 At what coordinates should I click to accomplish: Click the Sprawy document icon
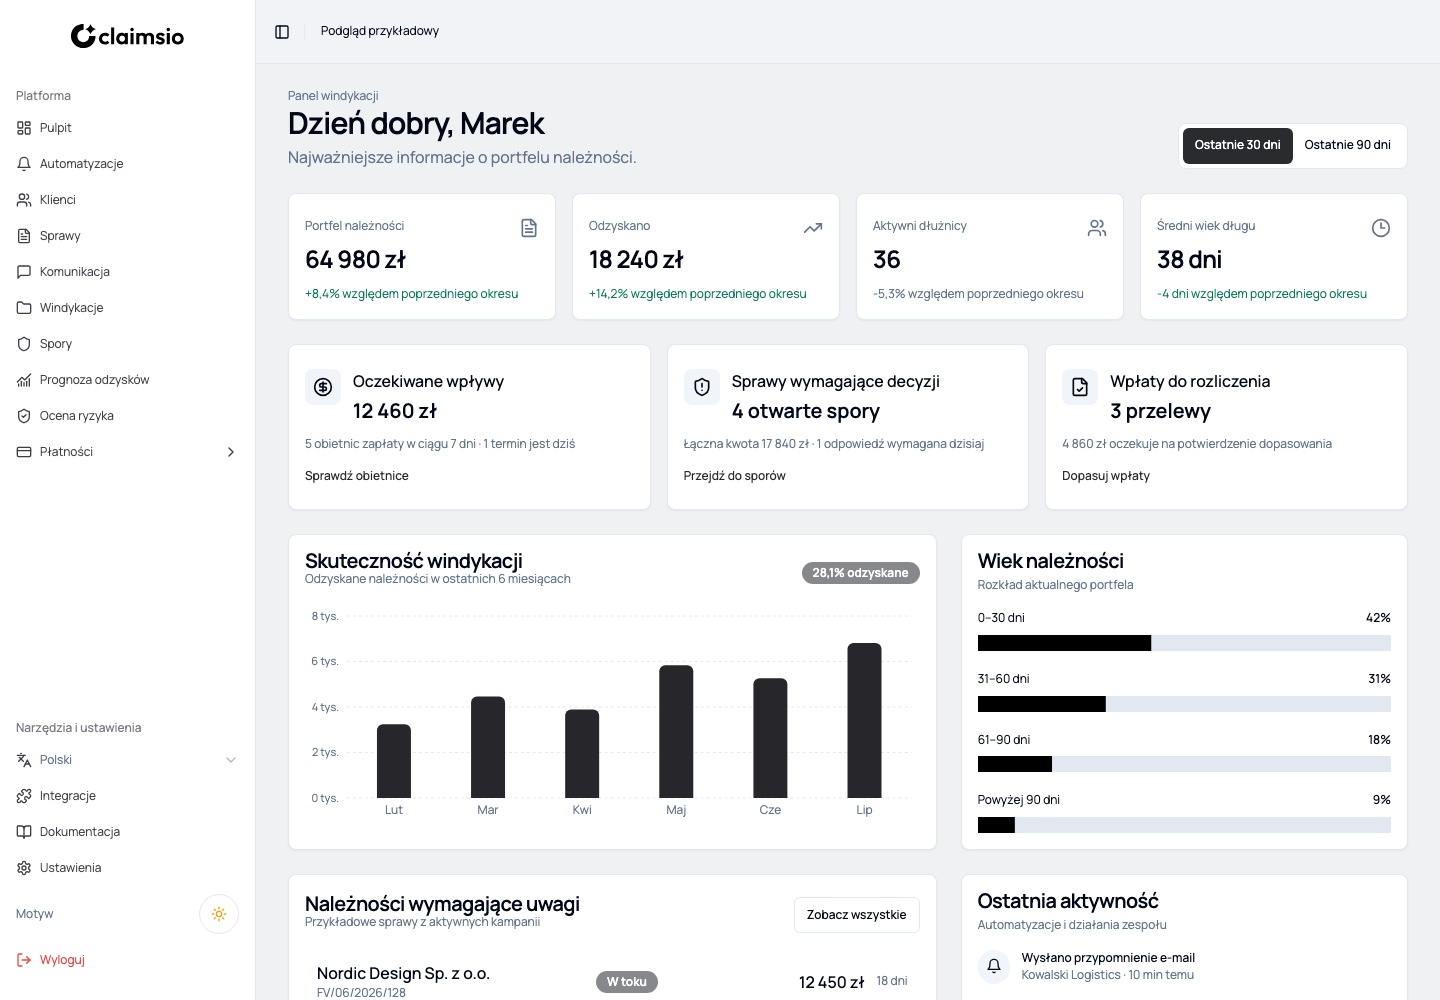coord(24,236)
